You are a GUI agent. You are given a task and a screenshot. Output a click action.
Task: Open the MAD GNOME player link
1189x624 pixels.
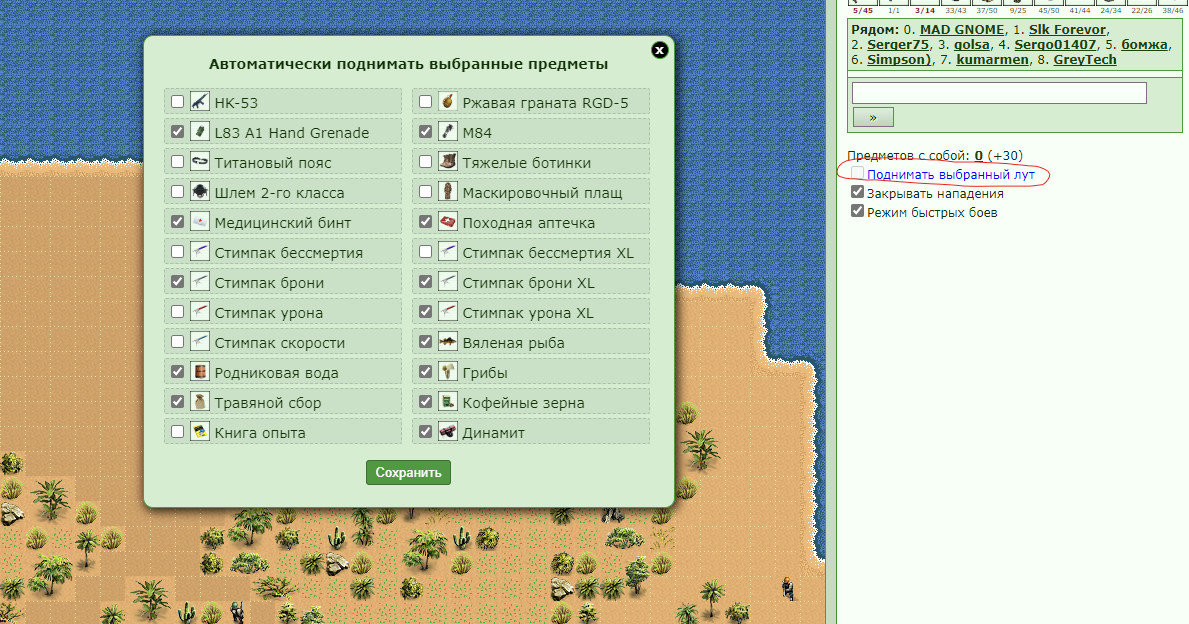(962, 30)
